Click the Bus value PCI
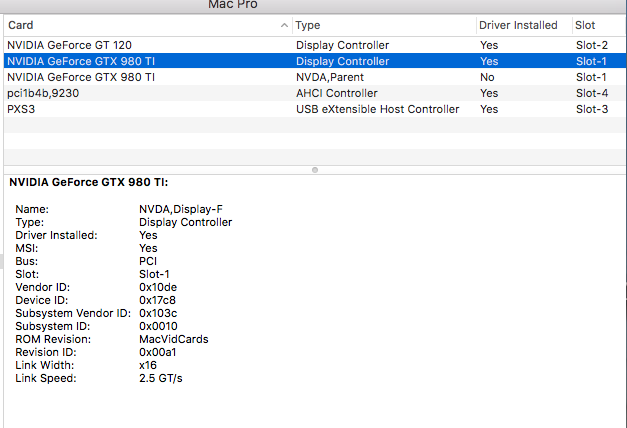Viewport: 627px width, 428px height. (148, 261)
